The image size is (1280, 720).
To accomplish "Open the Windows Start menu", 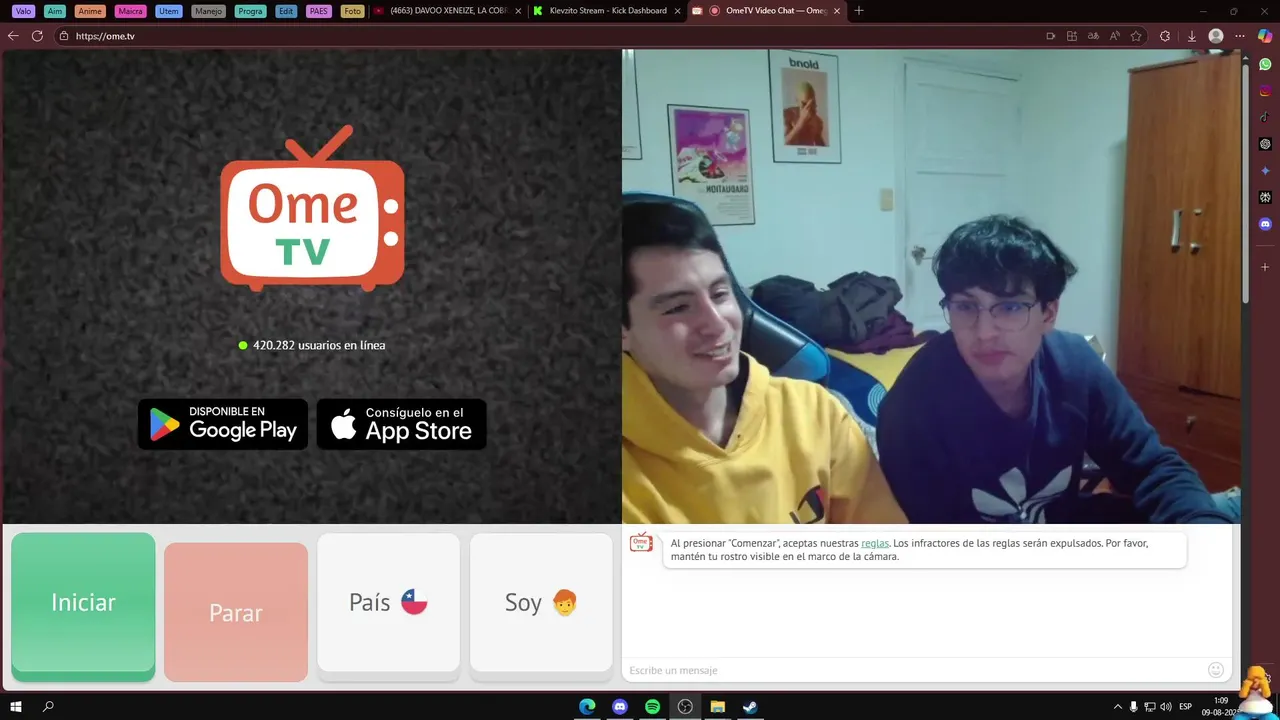I will pos(16,707).
